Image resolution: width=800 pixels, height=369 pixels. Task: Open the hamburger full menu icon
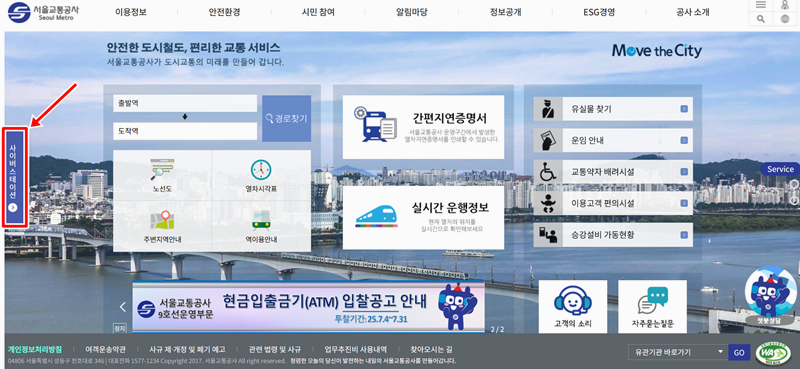(x=761, y=5)
